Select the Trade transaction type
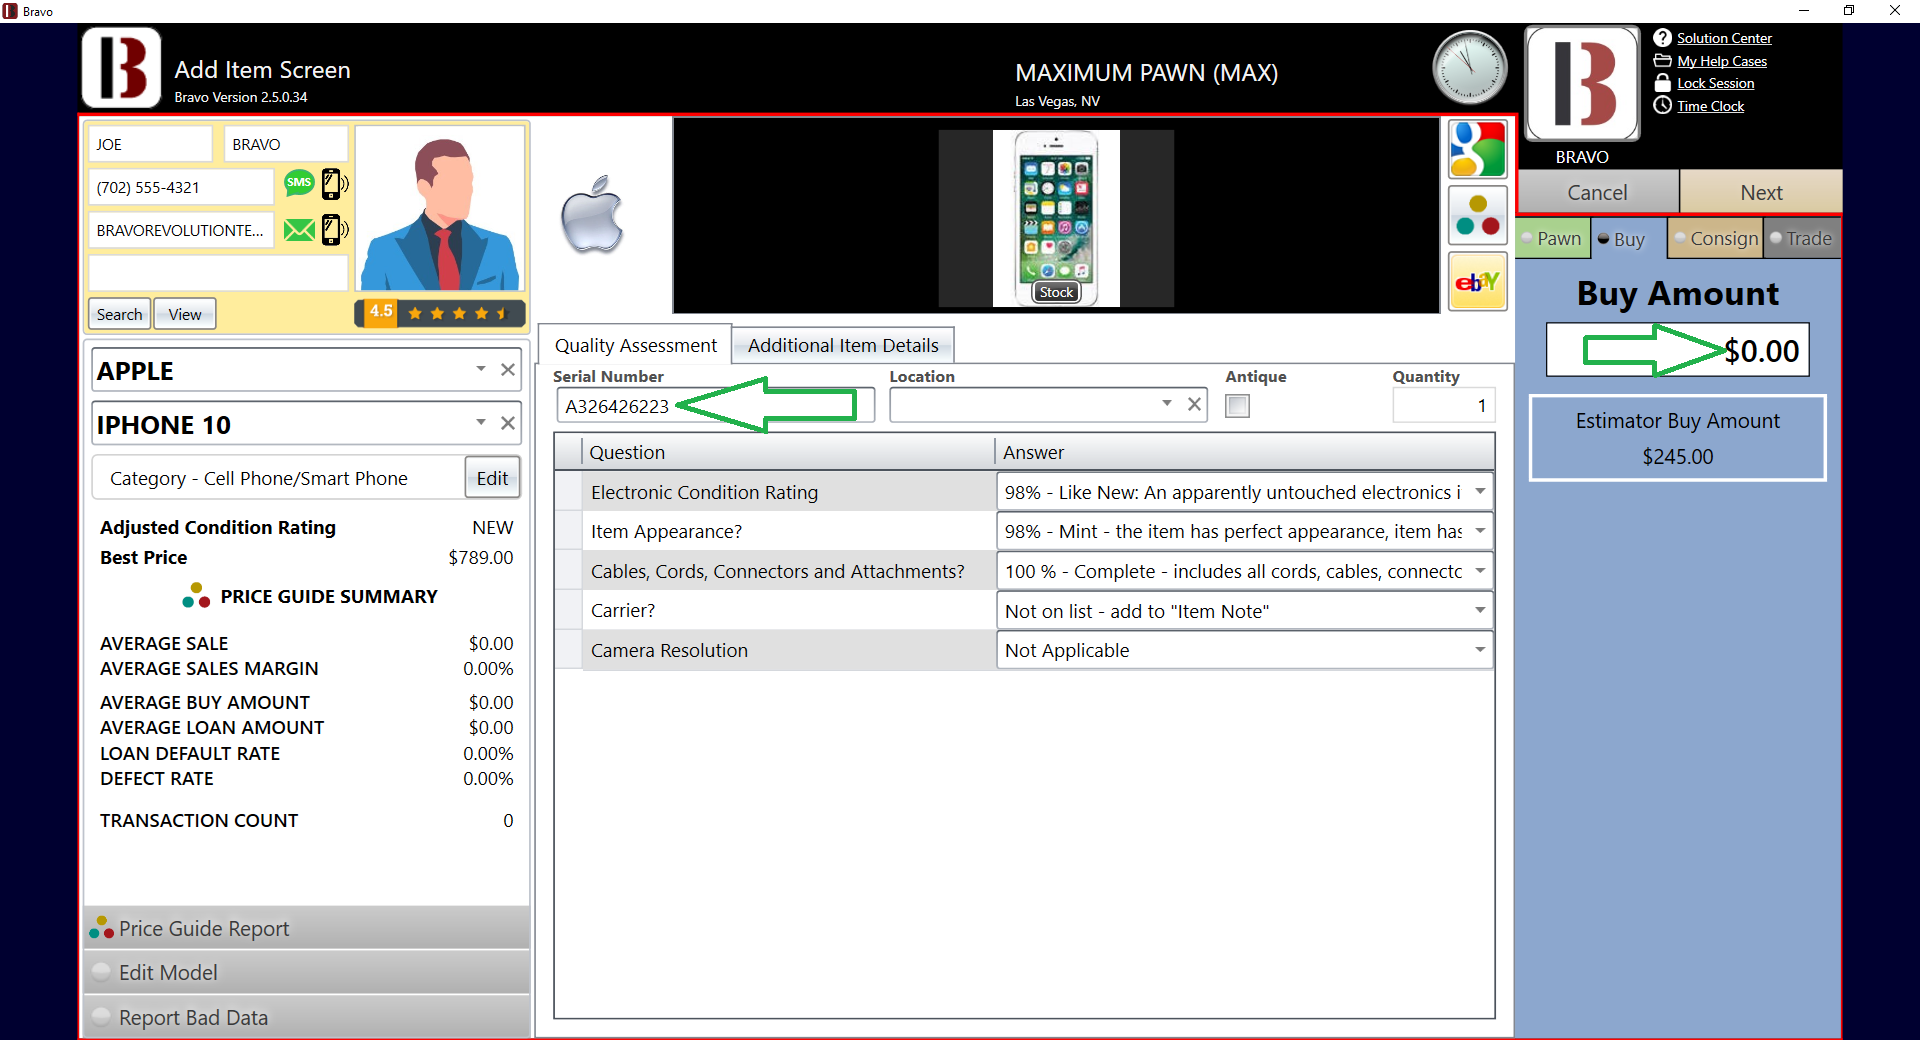 tap(1801, 239)
